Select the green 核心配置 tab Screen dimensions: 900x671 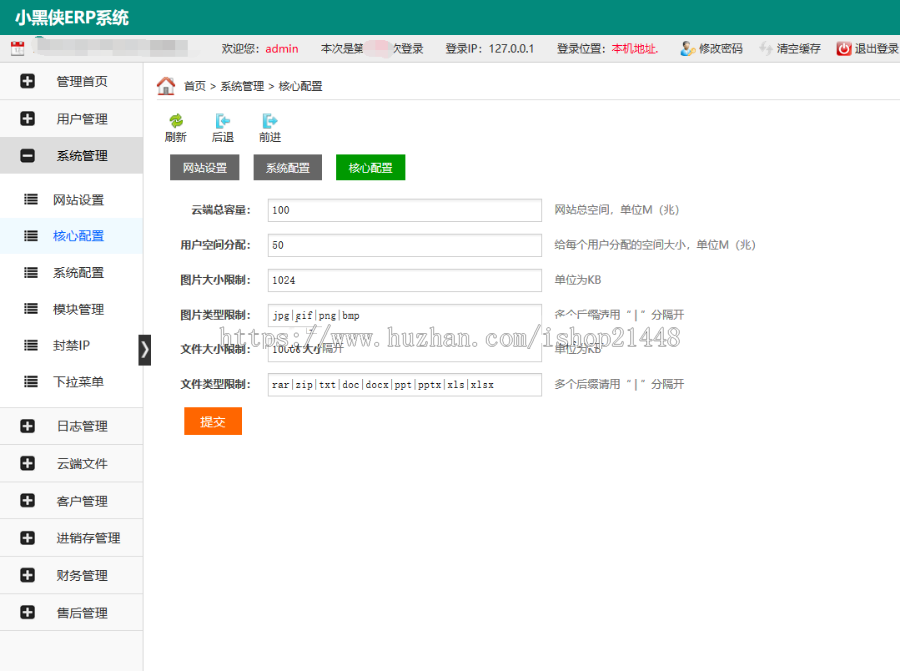pos(370,168)
